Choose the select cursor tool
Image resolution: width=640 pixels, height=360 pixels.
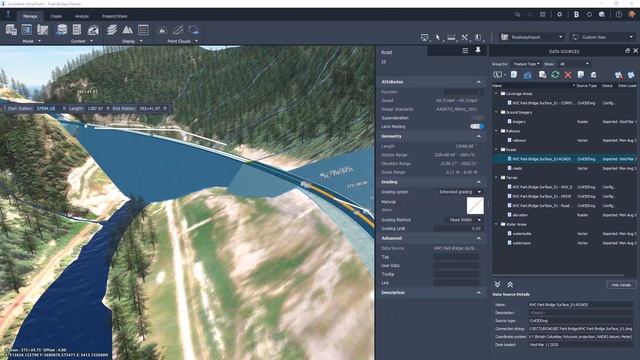[438, 38]
